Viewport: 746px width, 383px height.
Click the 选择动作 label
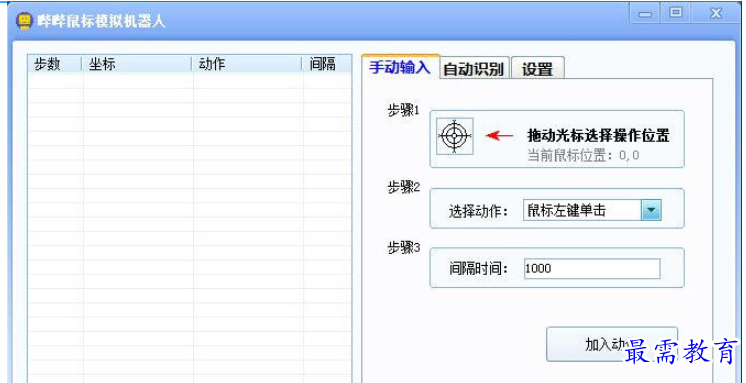pos(479,211)
